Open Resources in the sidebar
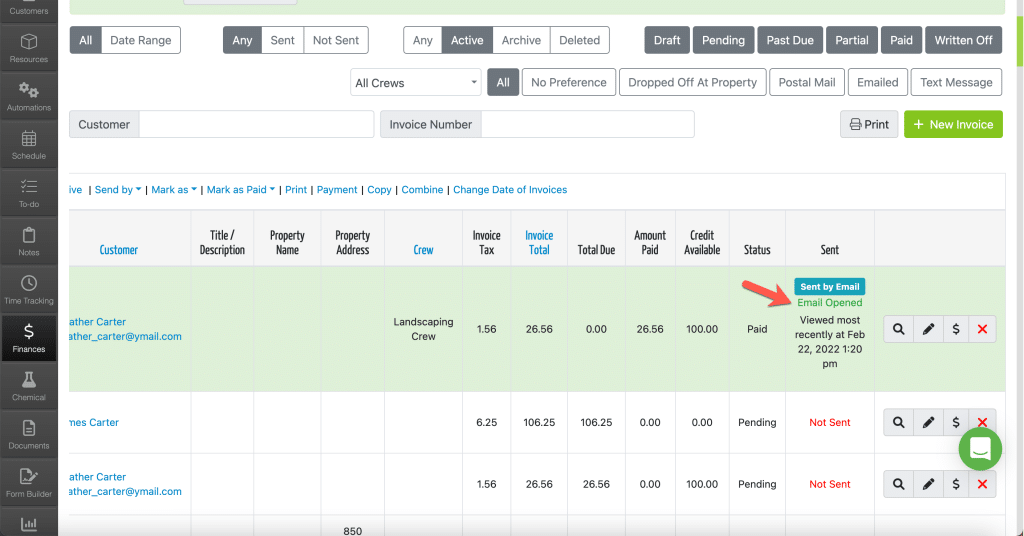Screen dimensions: 1024x536 click(29, 48)
